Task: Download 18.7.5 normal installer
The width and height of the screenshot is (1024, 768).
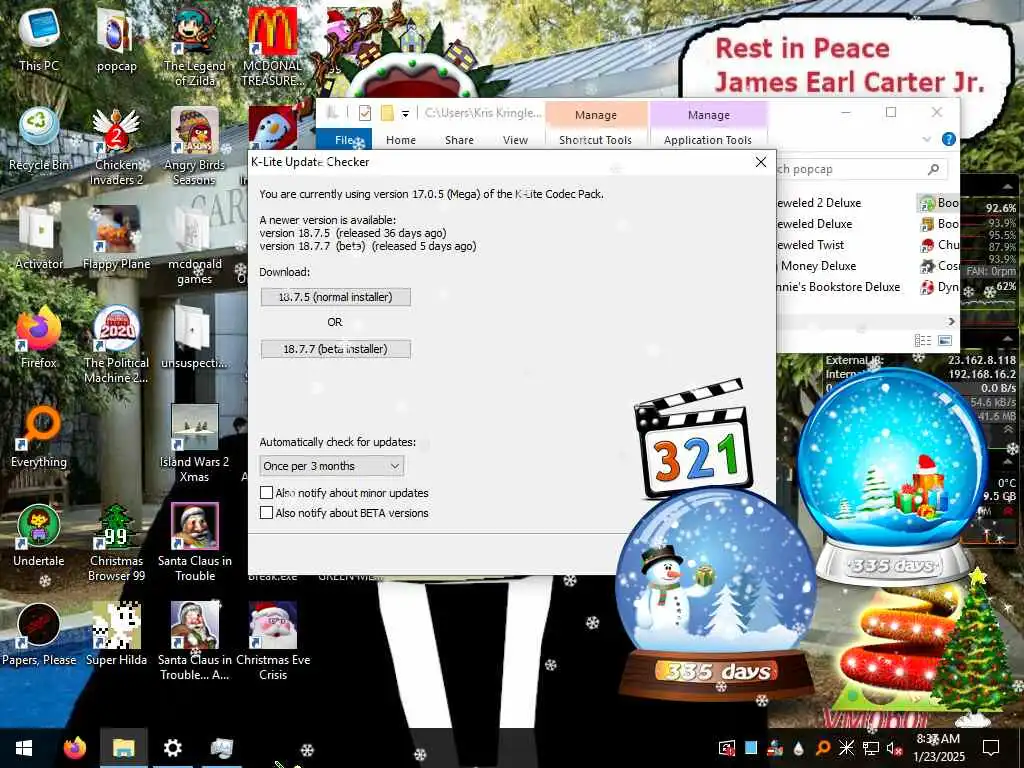Action: pyautogui.click(x=336, y=297)
